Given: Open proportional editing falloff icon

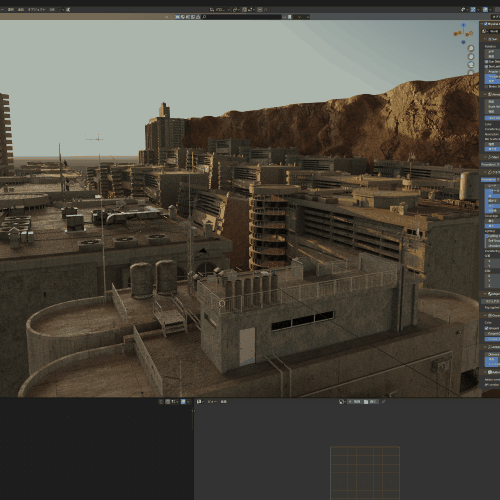Looking at the screenshot, I should coord(266,10).
